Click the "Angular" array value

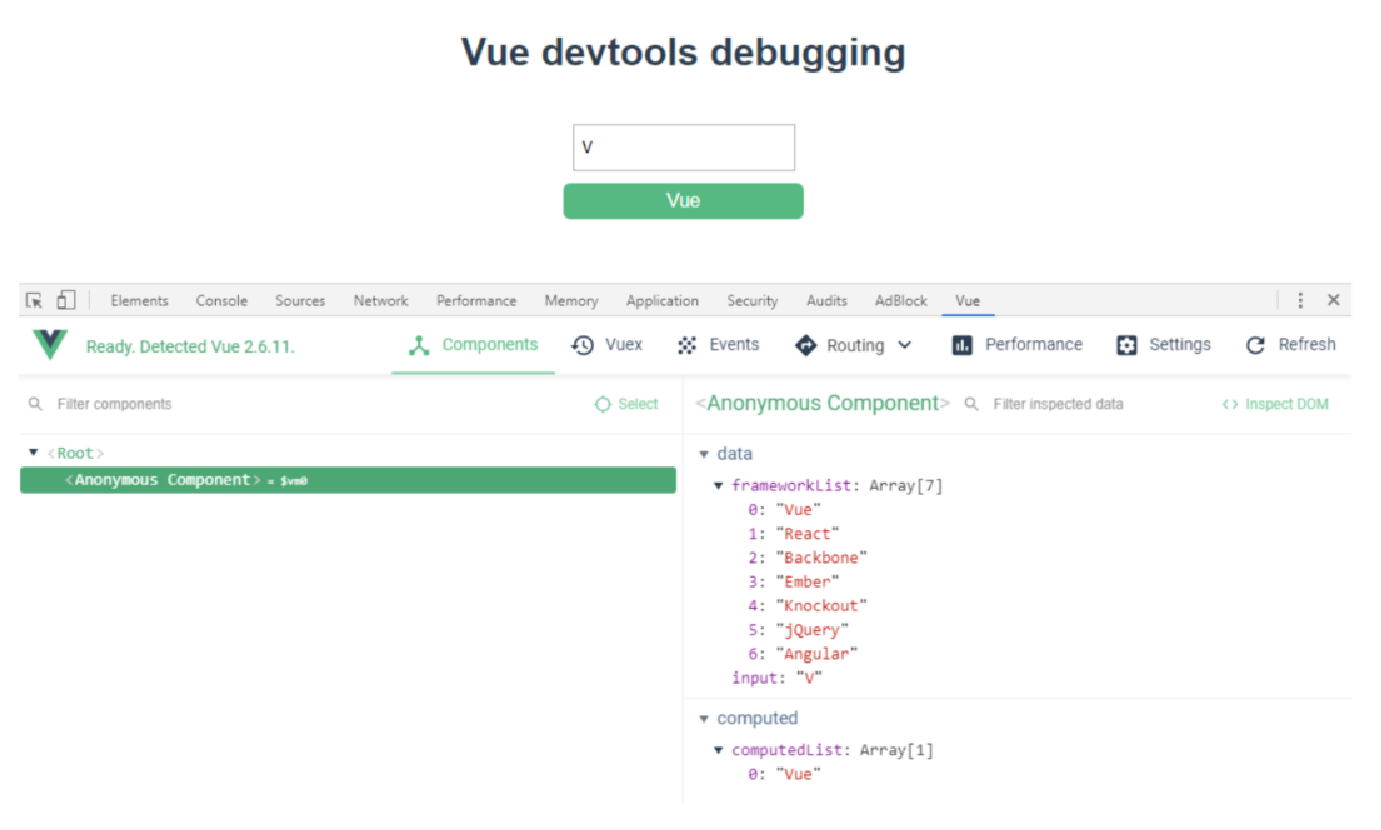click(x=816, y=654)
